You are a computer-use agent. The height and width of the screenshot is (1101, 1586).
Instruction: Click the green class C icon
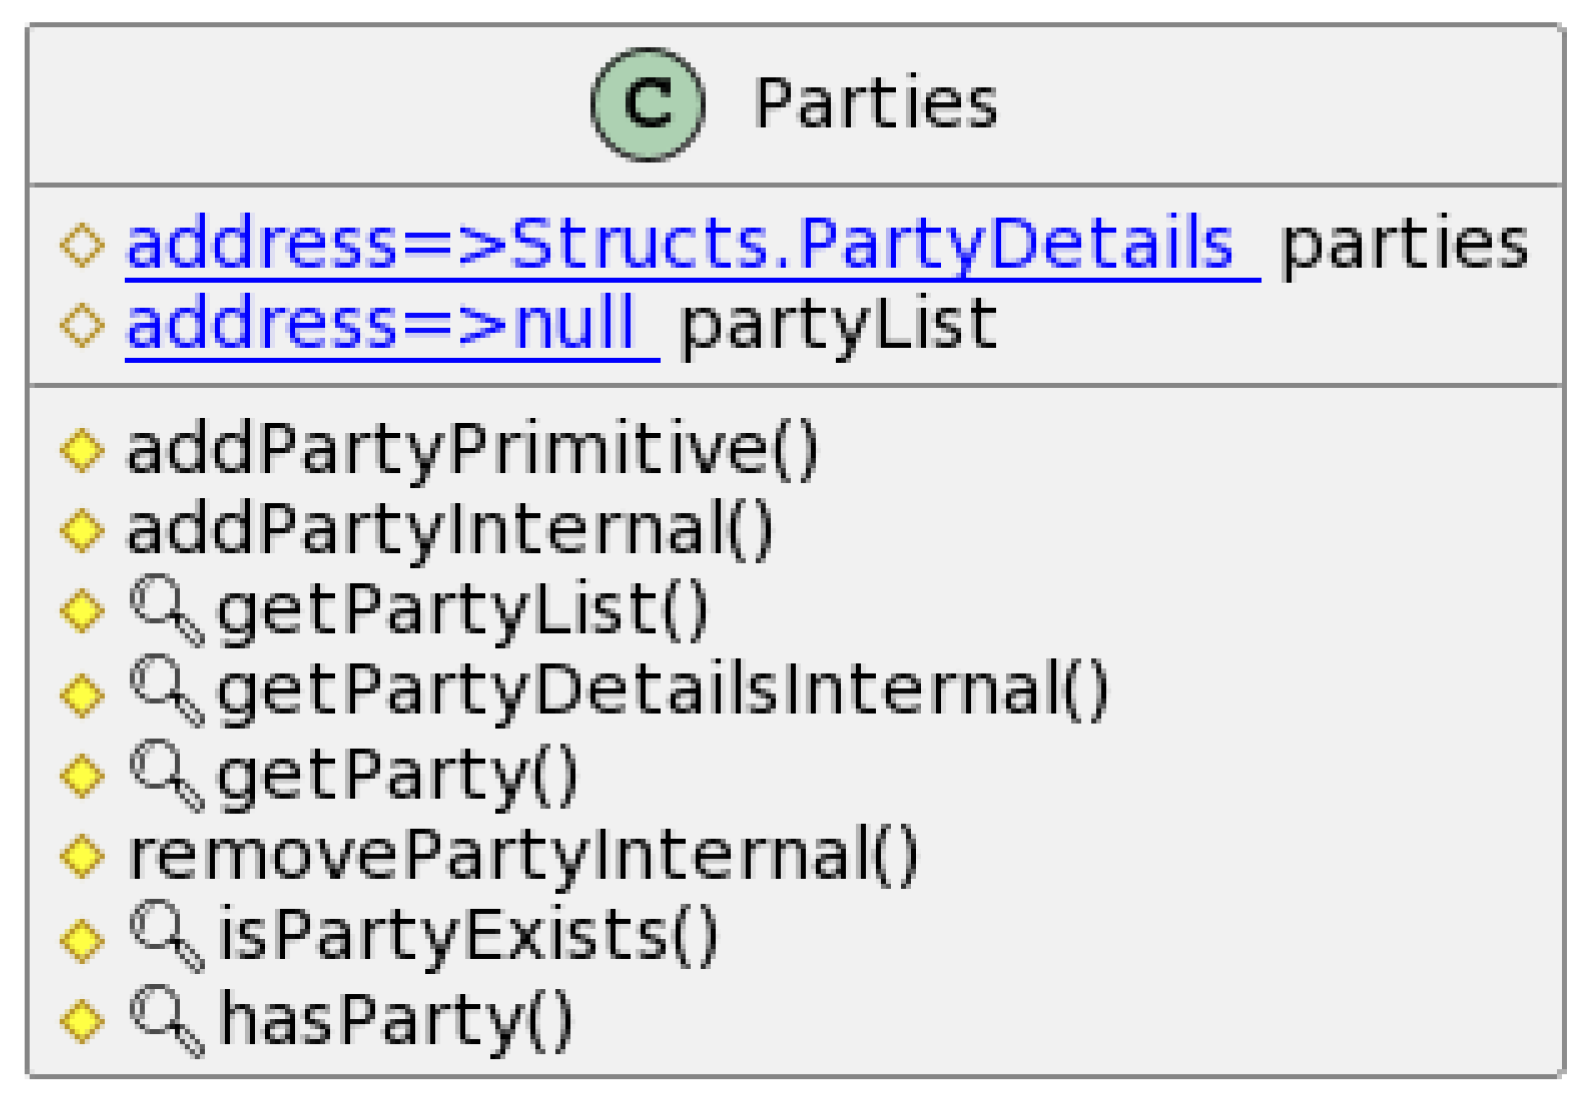tap(647, 104)
